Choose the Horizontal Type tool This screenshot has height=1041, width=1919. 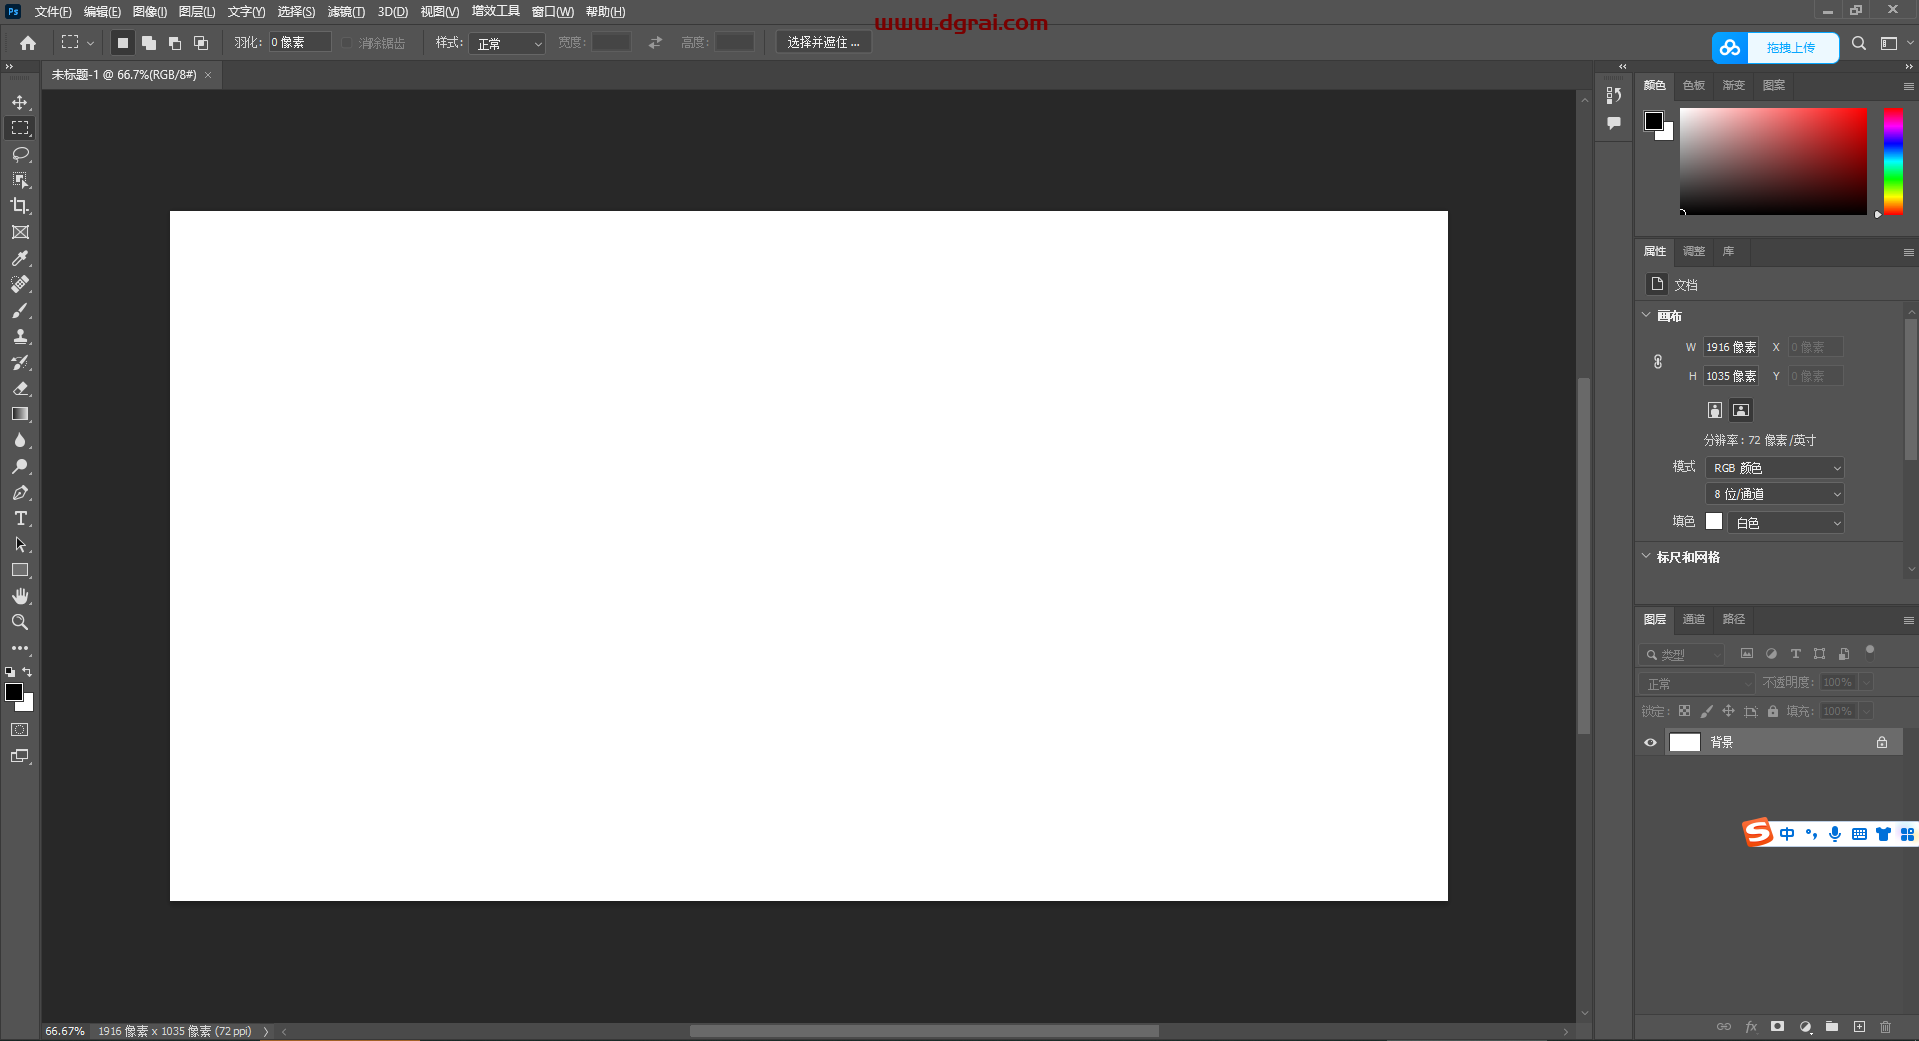tap(20, 518)
